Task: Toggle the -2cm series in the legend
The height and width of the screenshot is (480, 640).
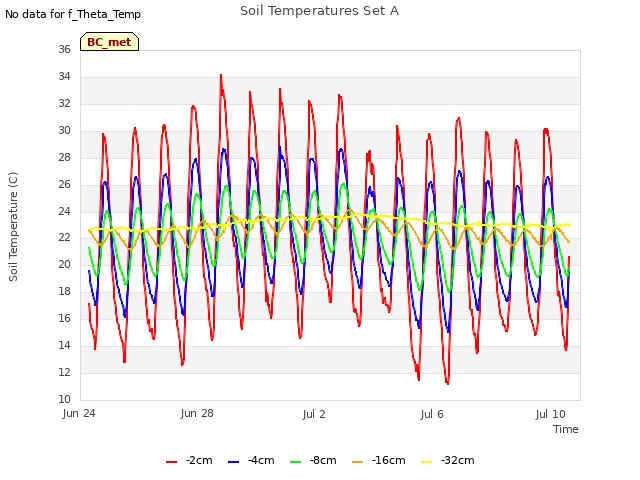Action: pyautogui.click(x=189, y=460)
